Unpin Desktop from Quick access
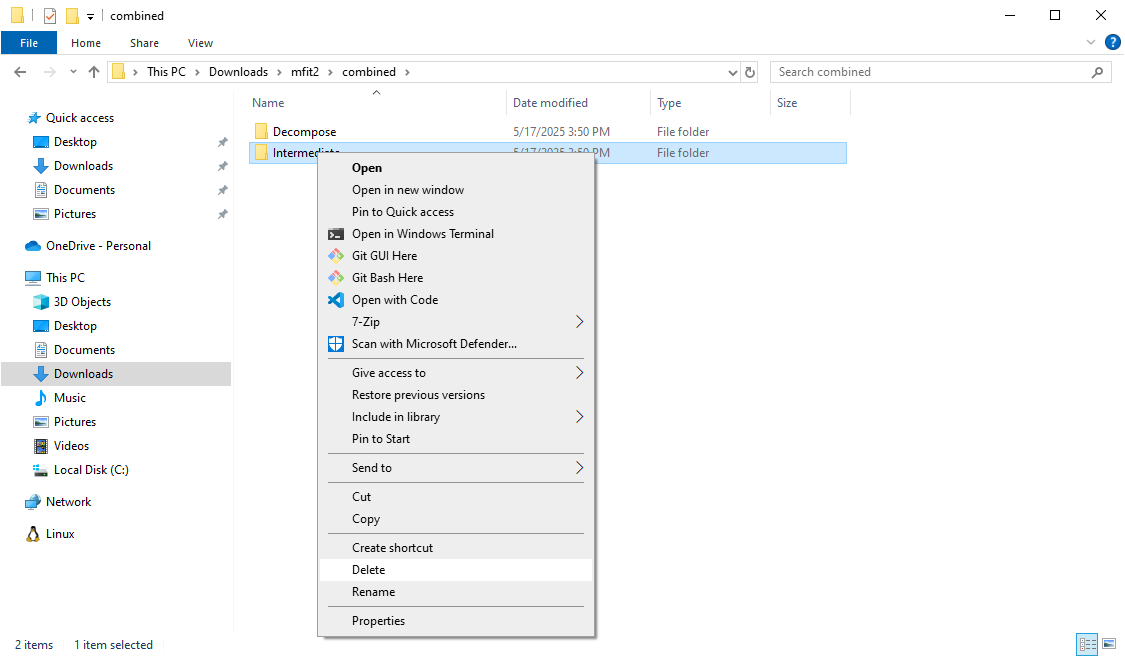Screen dimensions: 1125x657 222,141
